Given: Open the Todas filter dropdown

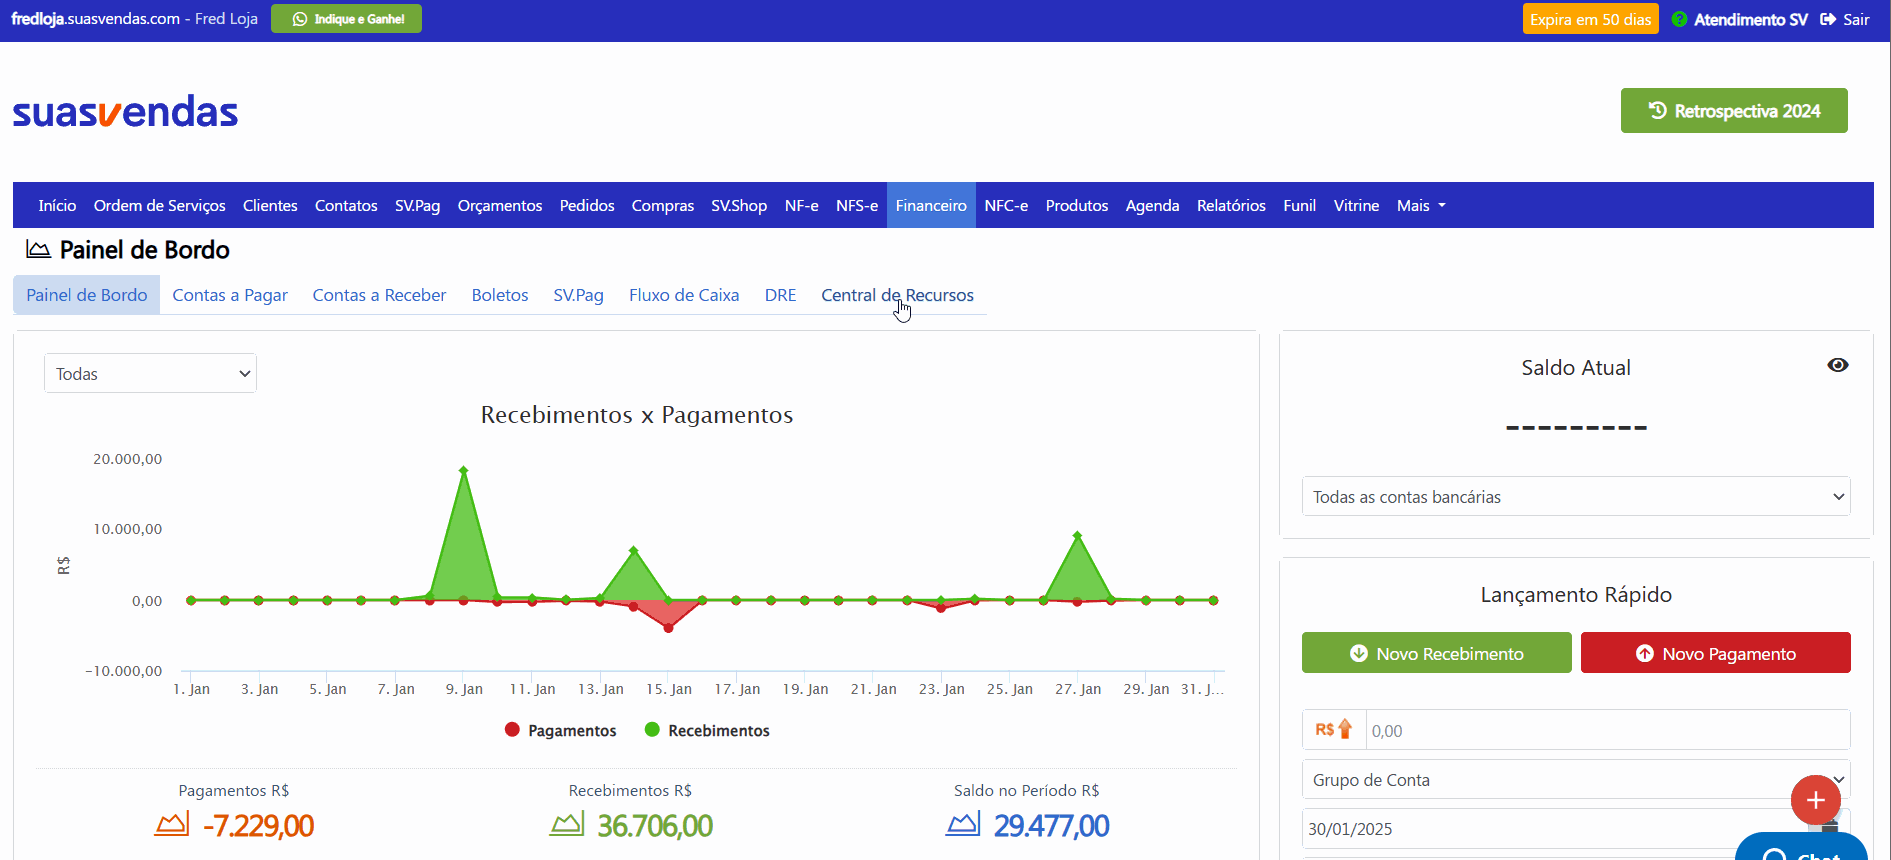Looking at the screenshot, I should click(x=150, y=373).
